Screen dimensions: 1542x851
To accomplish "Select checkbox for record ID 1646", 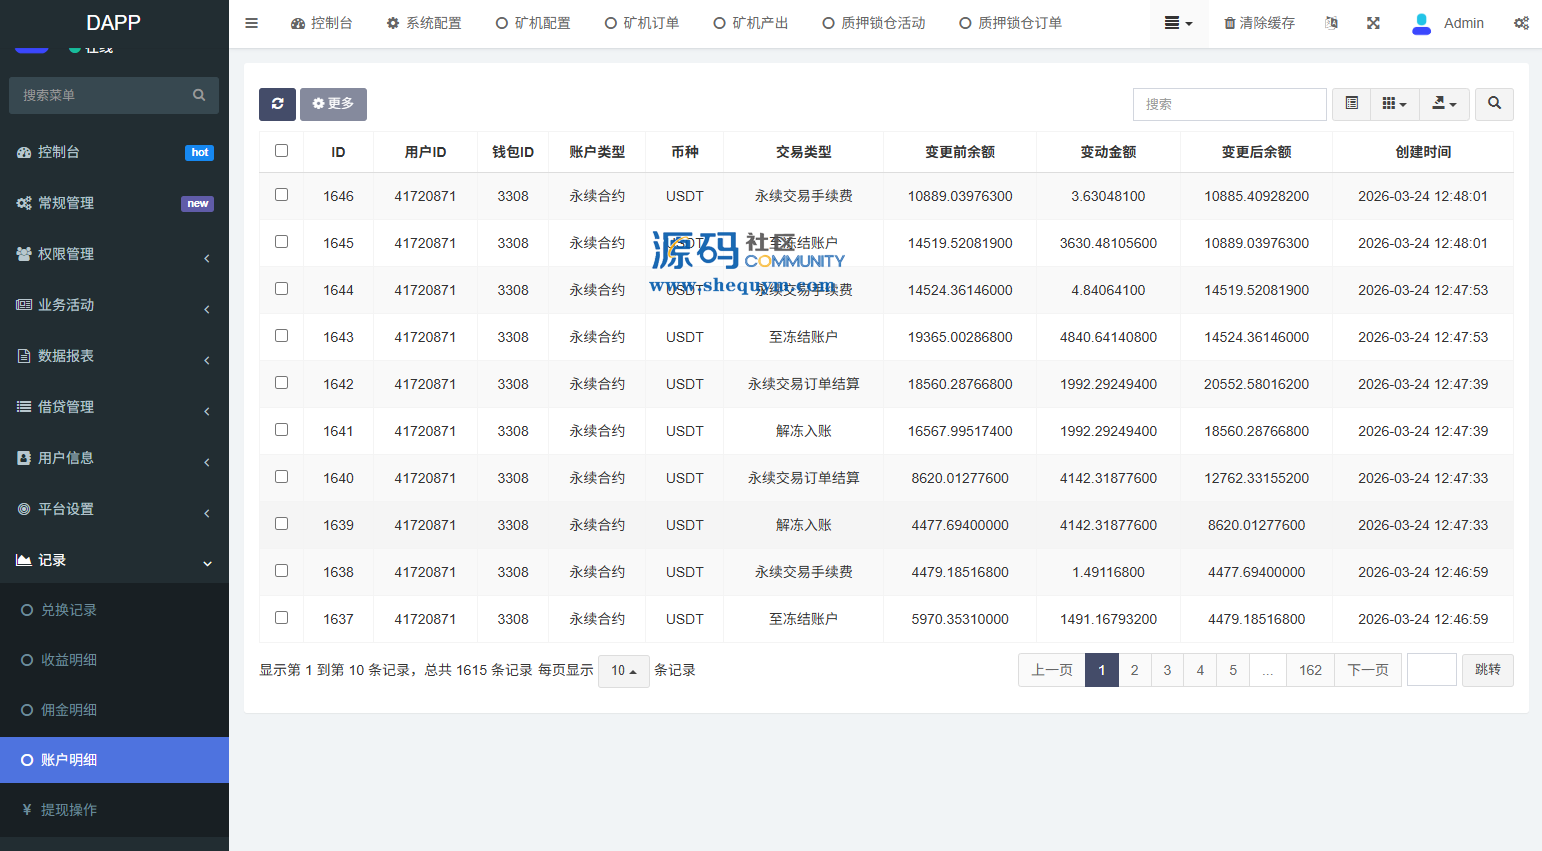I will [x=281, y=195].
